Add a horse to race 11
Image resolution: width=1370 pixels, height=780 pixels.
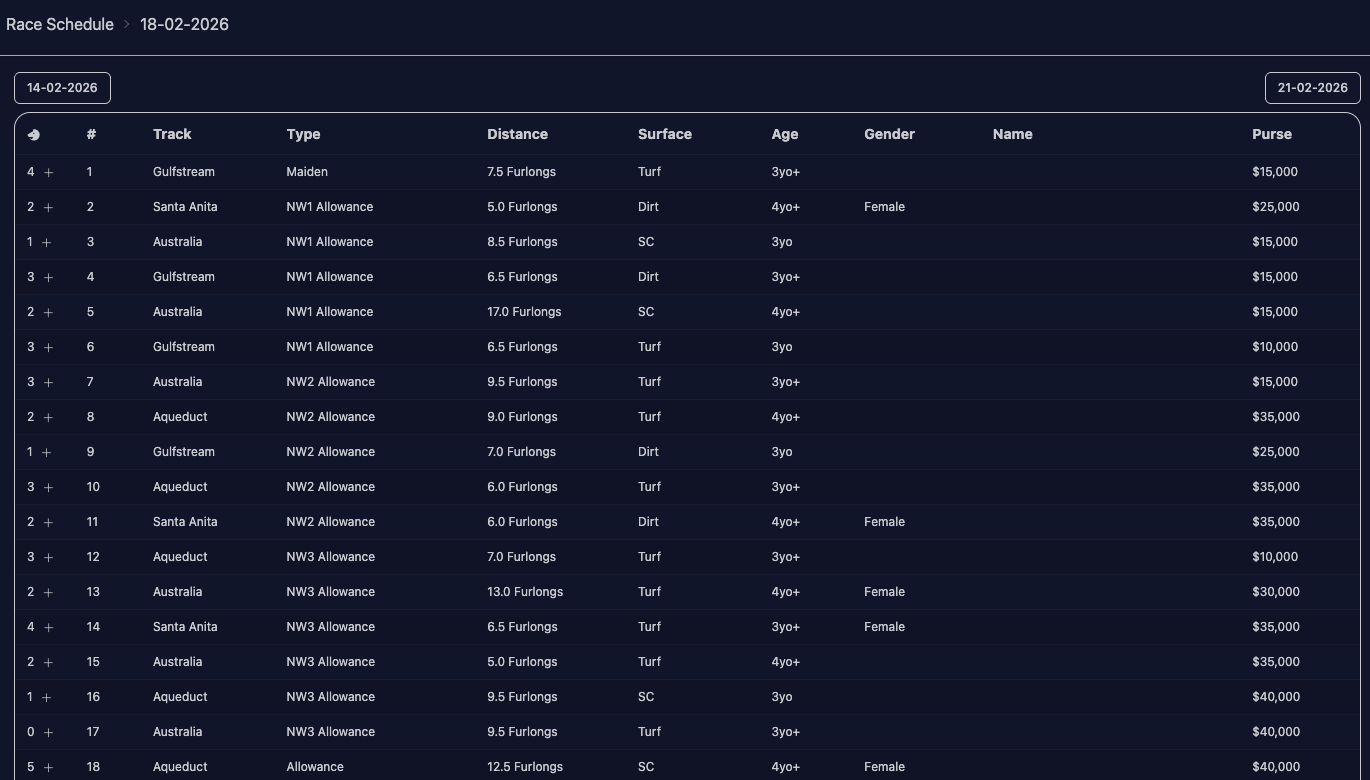coord(48,523)
